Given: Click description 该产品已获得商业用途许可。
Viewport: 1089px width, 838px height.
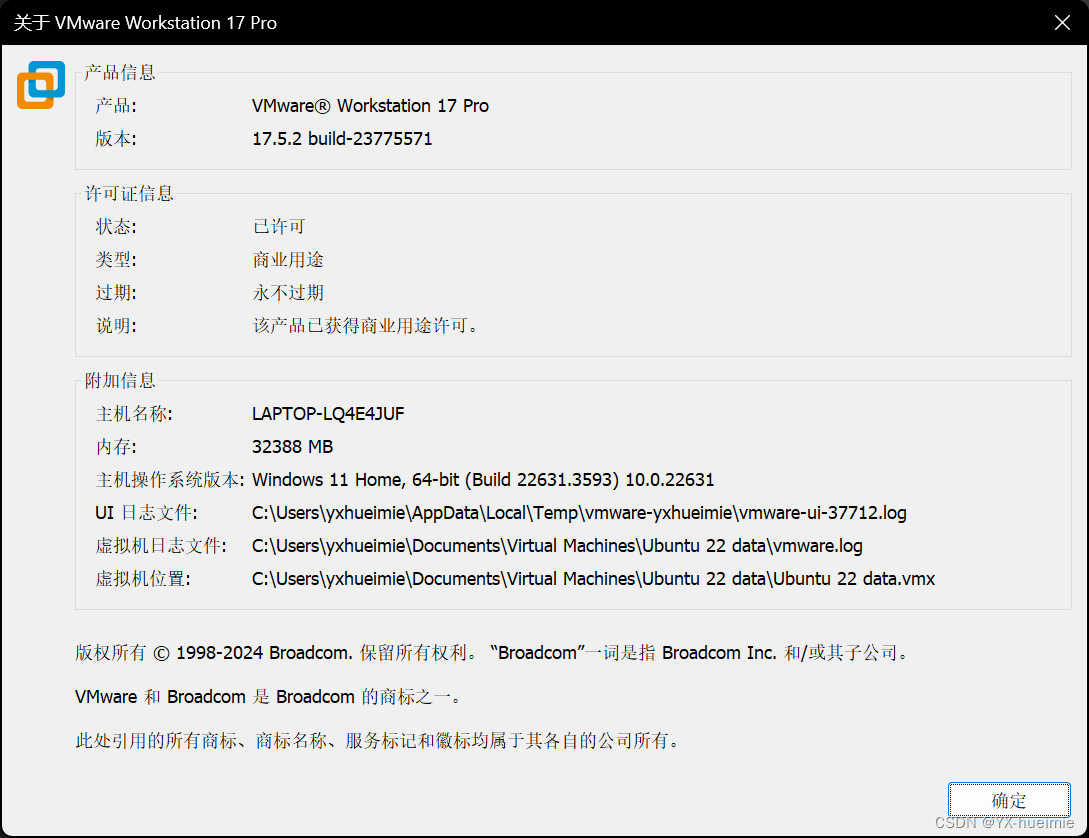Looking at the screenshot, I should [365, 326].
